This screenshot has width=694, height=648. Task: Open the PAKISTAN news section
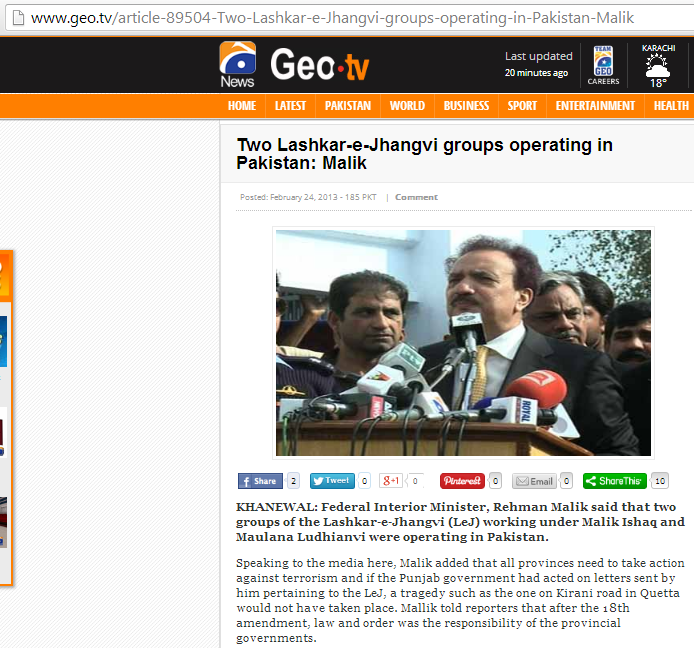pos(348,106)
